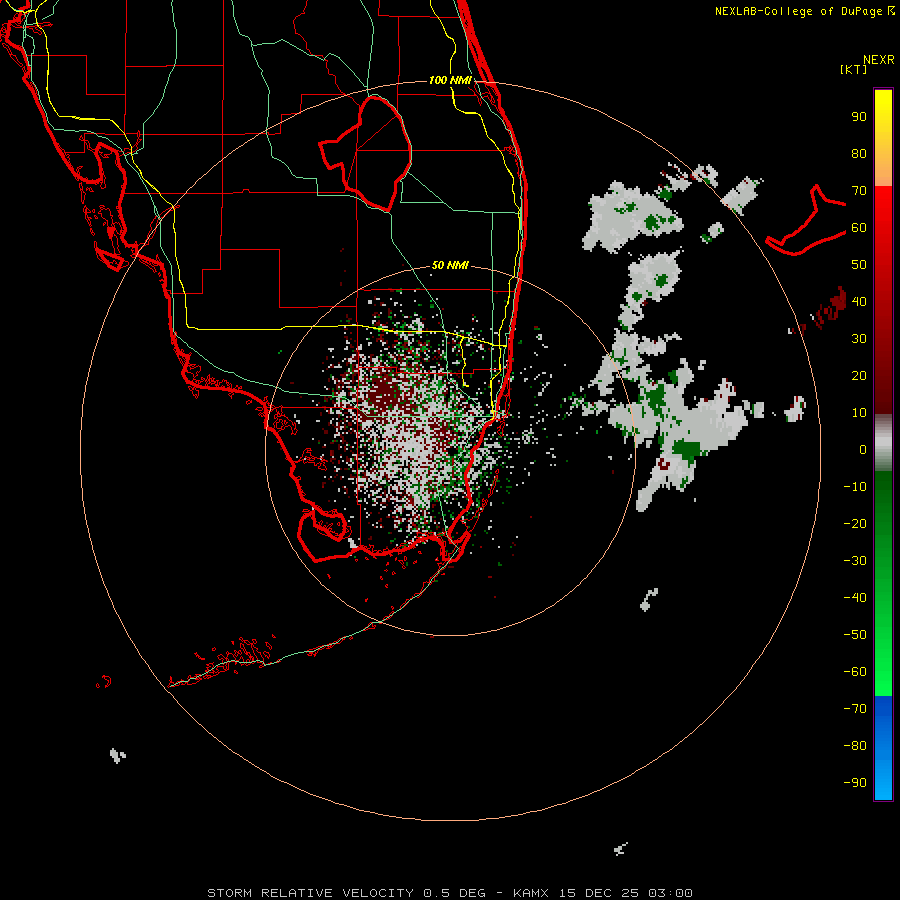The width and height of the screenshot is (900, 900).
Task: Click the 60 value on velocity scale
Action: (x=859, y=228)
